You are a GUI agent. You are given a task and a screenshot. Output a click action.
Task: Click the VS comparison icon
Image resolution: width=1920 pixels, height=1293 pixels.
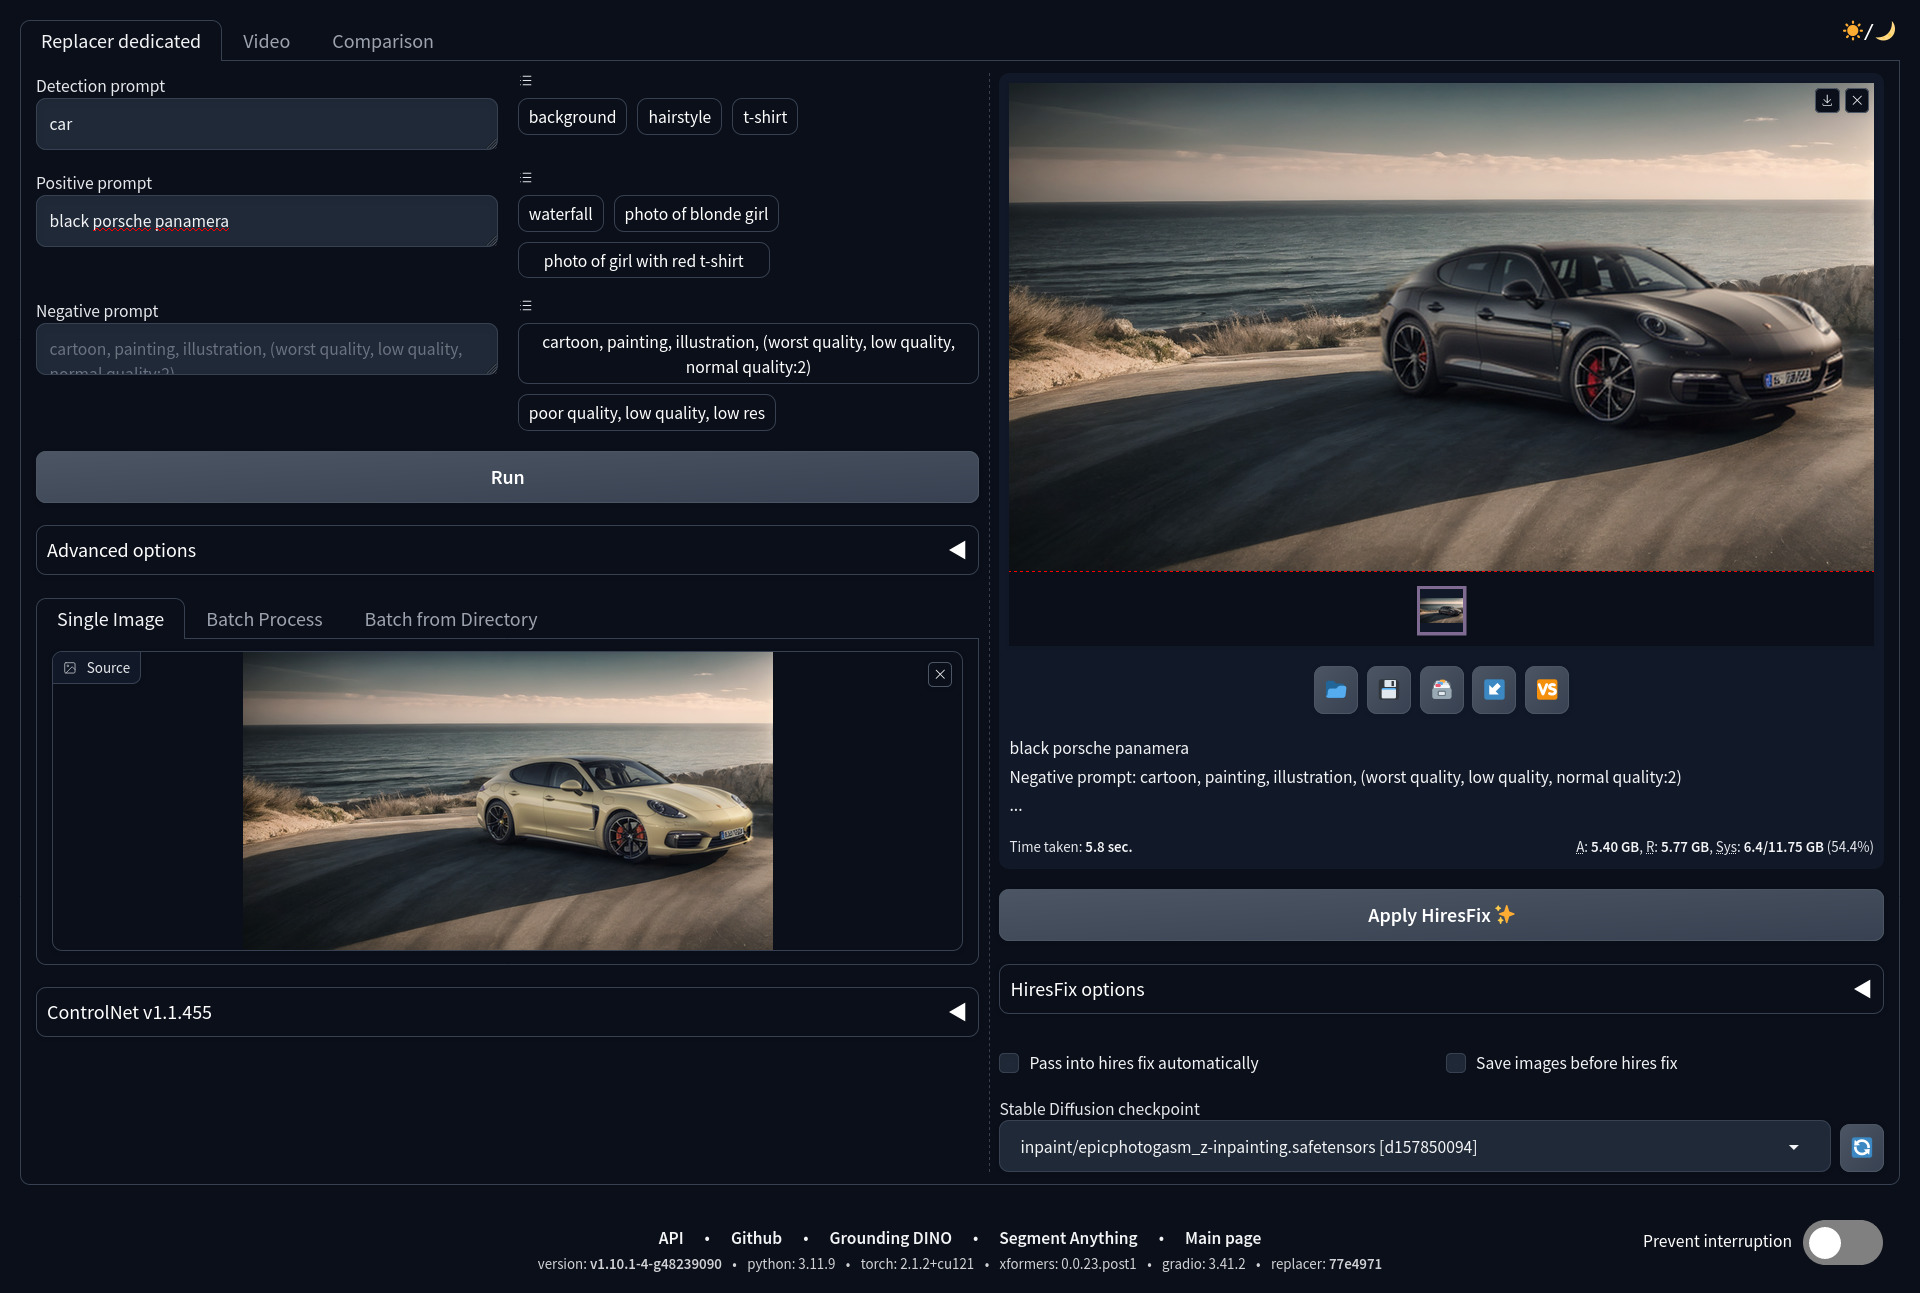click(x=1548, y=690)
